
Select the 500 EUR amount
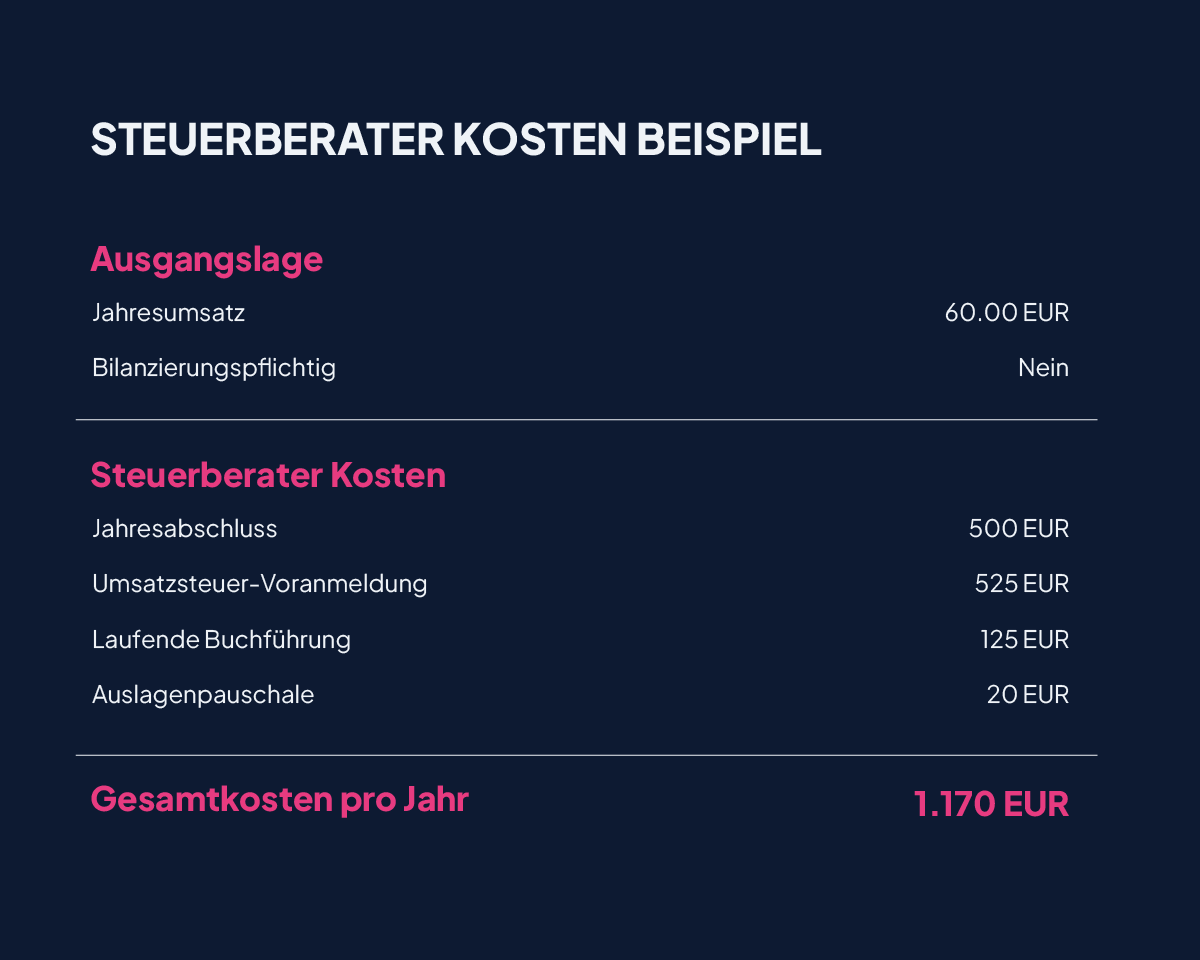(x=1018, y=528)
